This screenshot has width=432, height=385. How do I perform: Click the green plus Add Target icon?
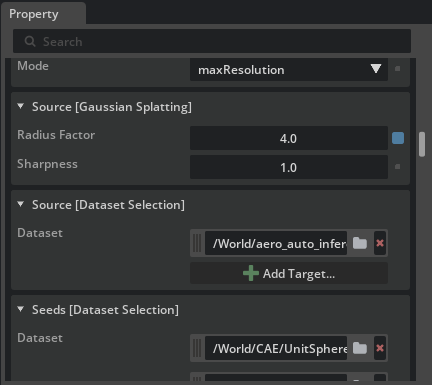251,273
